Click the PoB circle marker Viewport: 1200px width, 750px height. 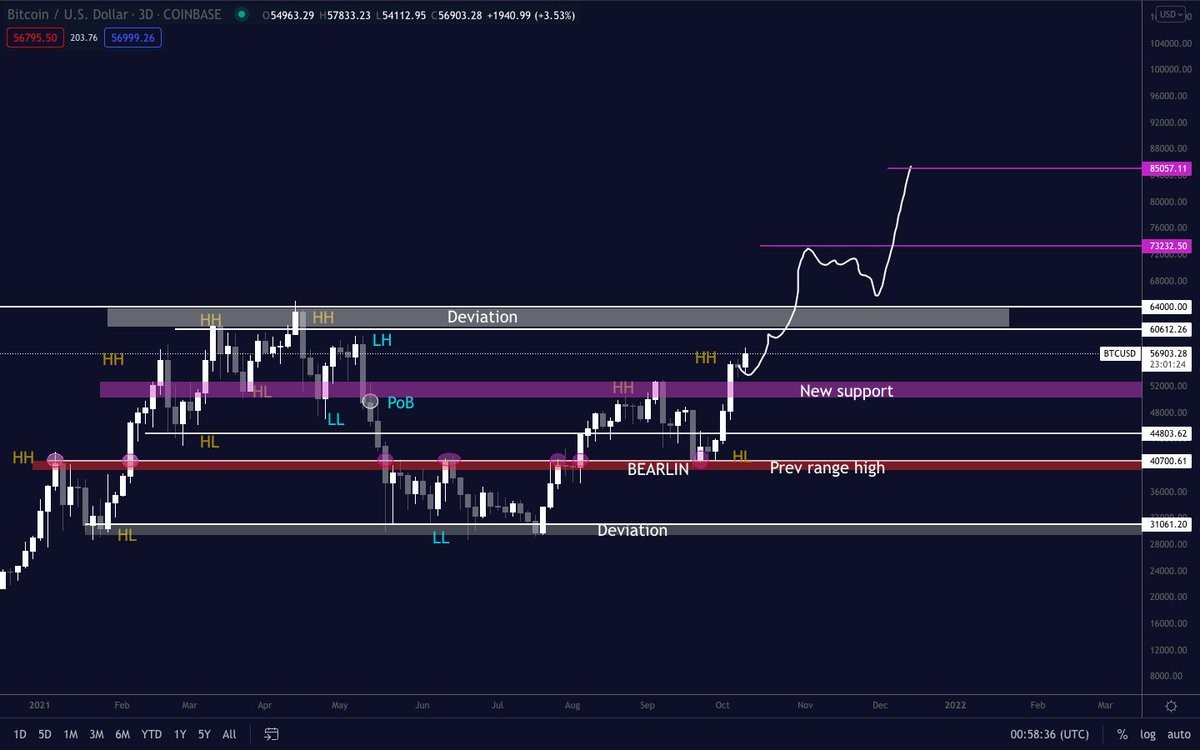pyautogui.click(x=369, y=401)
